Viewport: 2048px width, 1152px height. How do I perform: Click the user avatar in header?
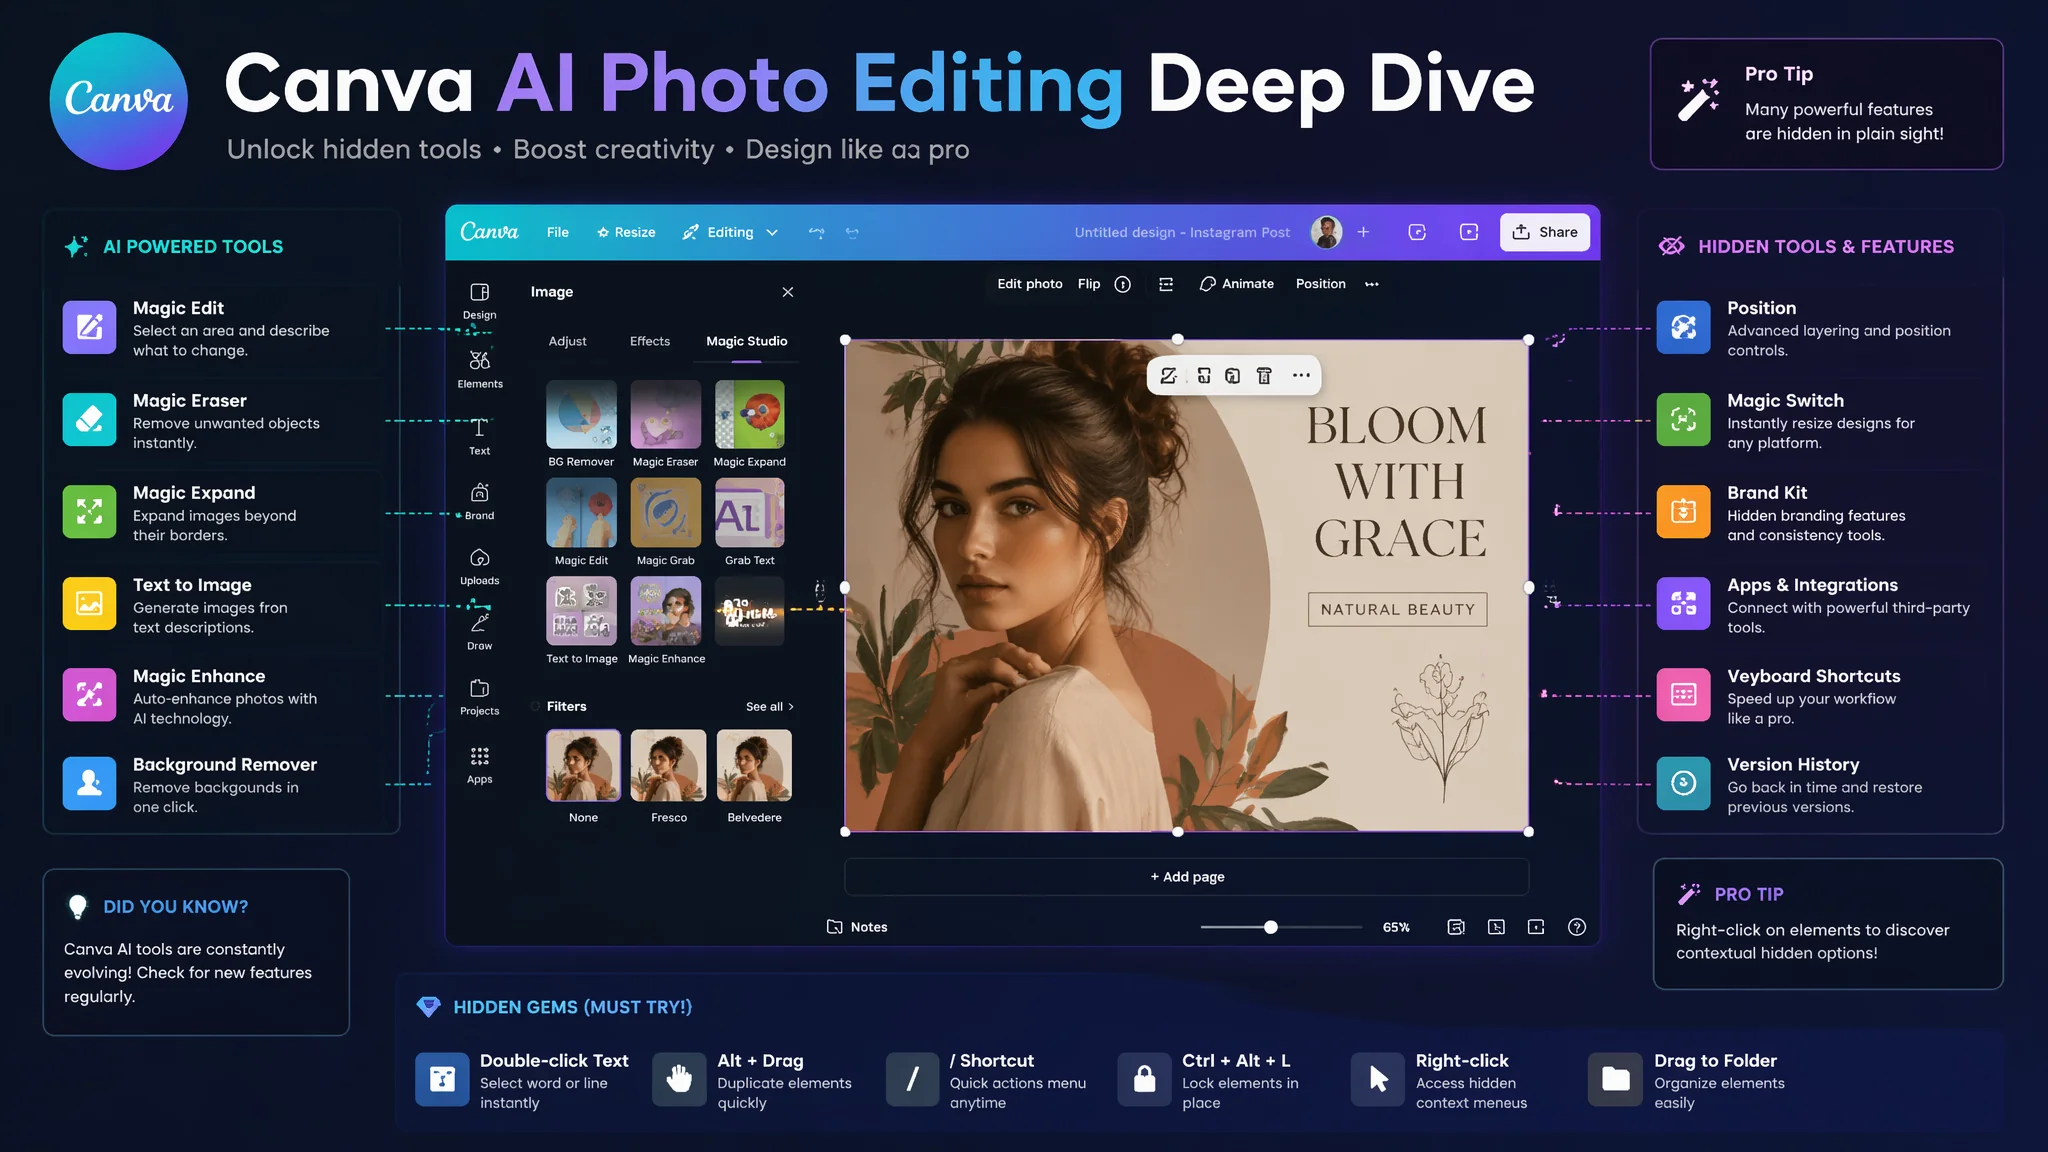click(1327, 232)
